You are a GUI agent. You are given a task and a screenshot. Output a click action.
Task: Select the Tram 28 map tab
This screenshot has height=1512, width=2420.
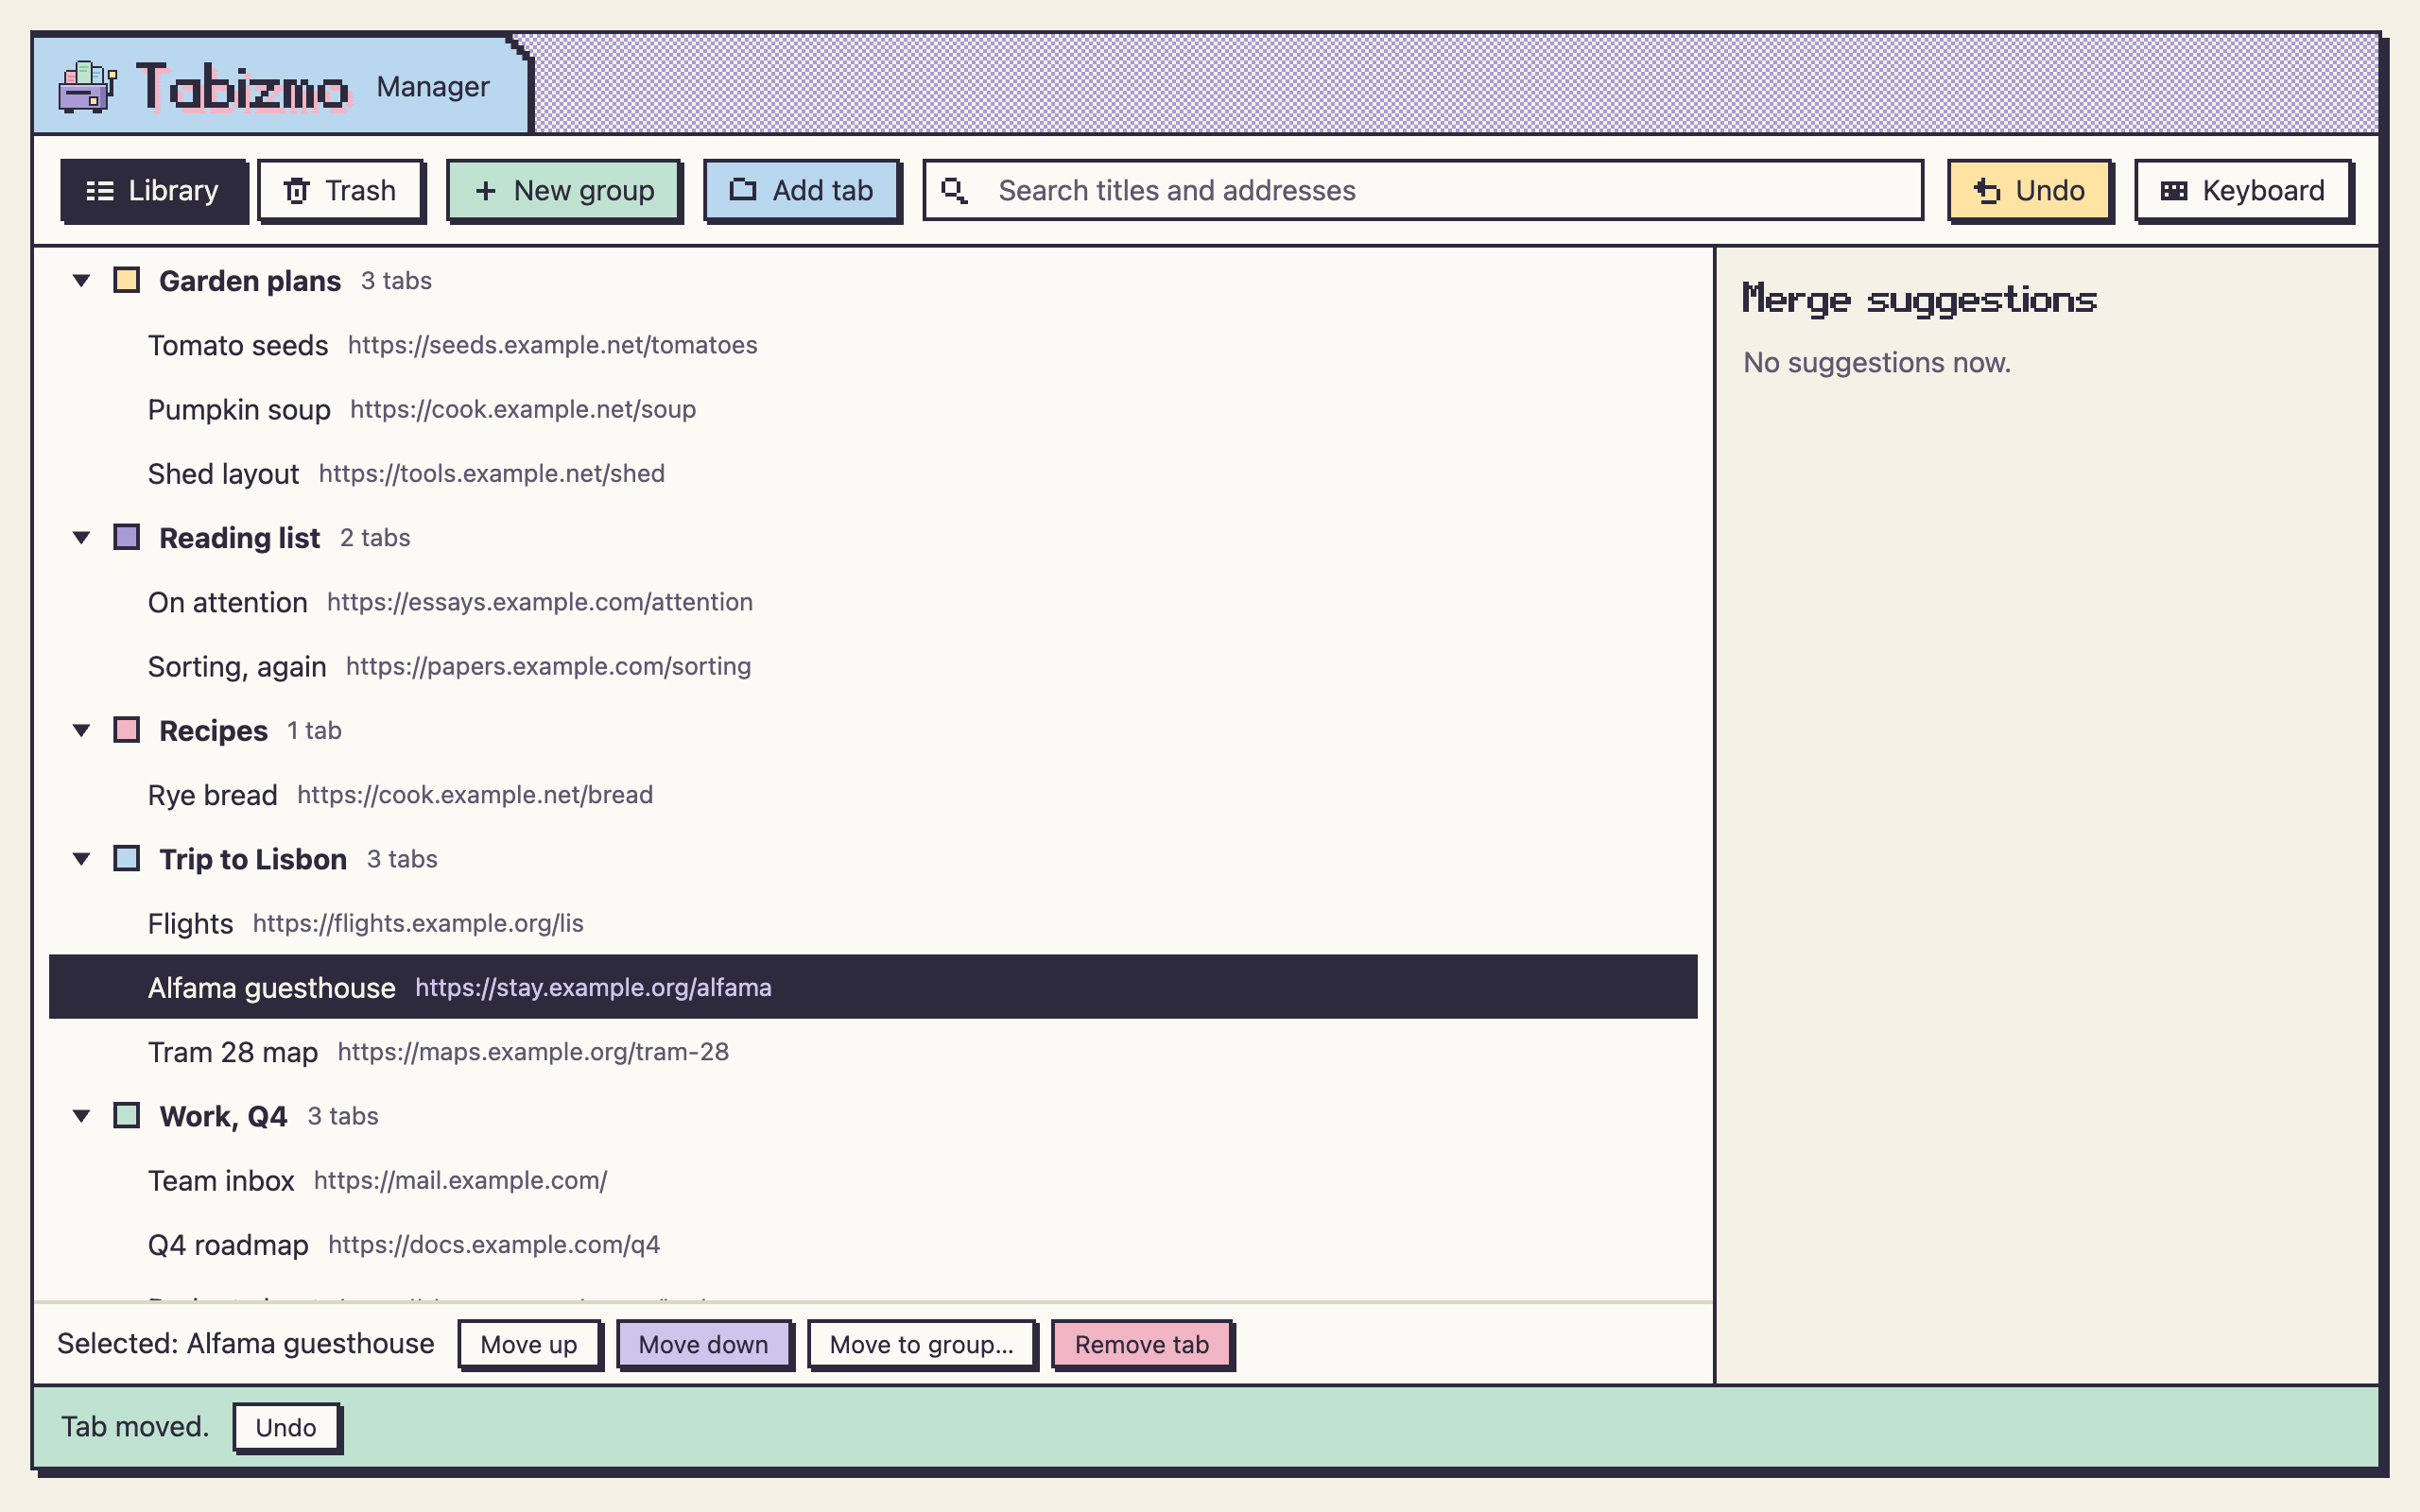point(873,1052)
